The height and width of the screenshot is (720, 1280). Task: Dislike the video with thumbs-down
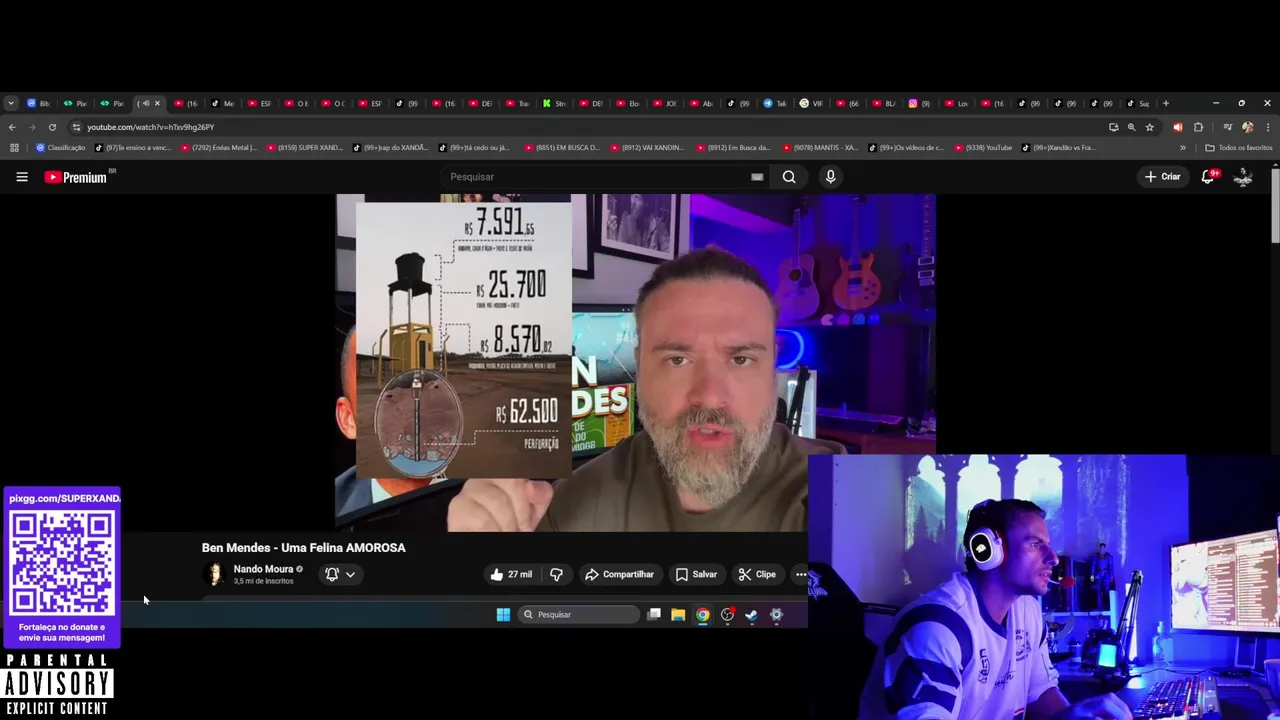(x=557, y=574)
